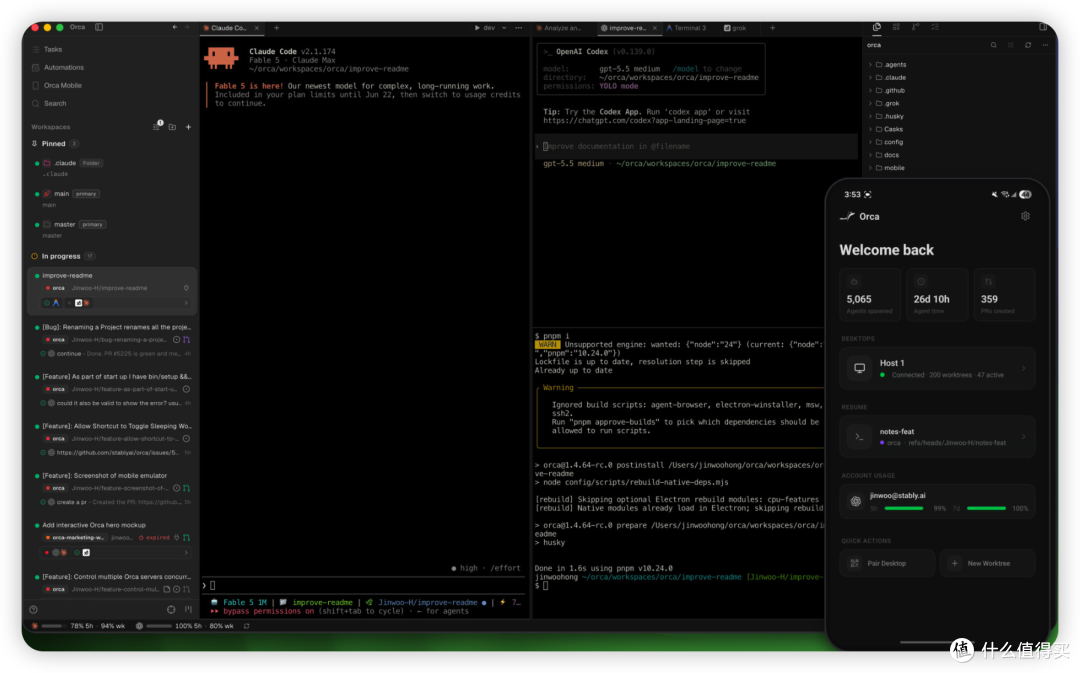
Task: Click New Worktree quick action
Action: click(x=988, y=563)
